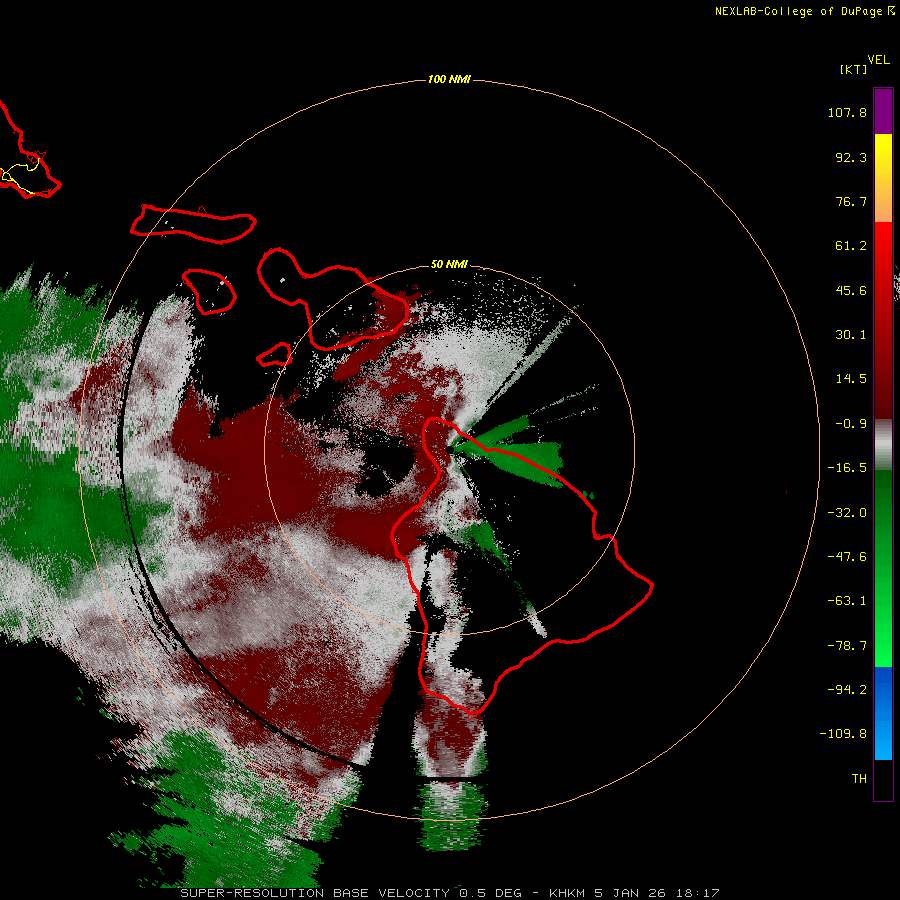This screenshot has height=900, width=900.
Task: Click the 45.6 velocity scale value
Action: point(851,290)
